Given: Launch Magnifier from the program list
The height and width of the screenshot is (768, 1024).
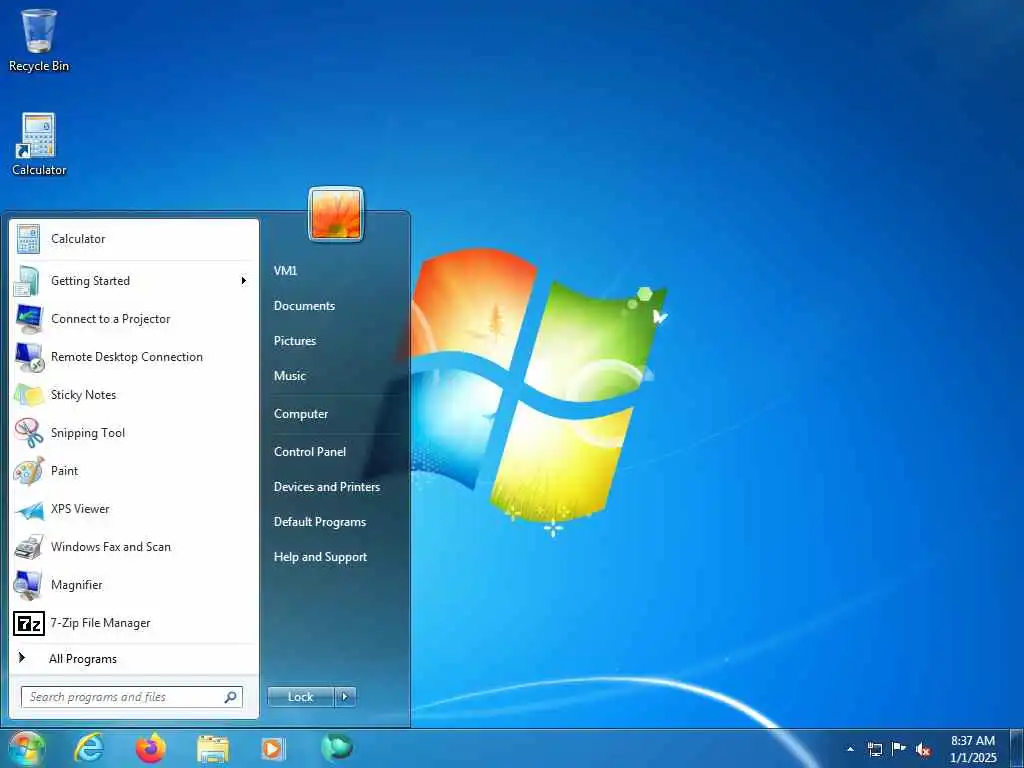Looking at the screenshot, I should pos(134,584).
